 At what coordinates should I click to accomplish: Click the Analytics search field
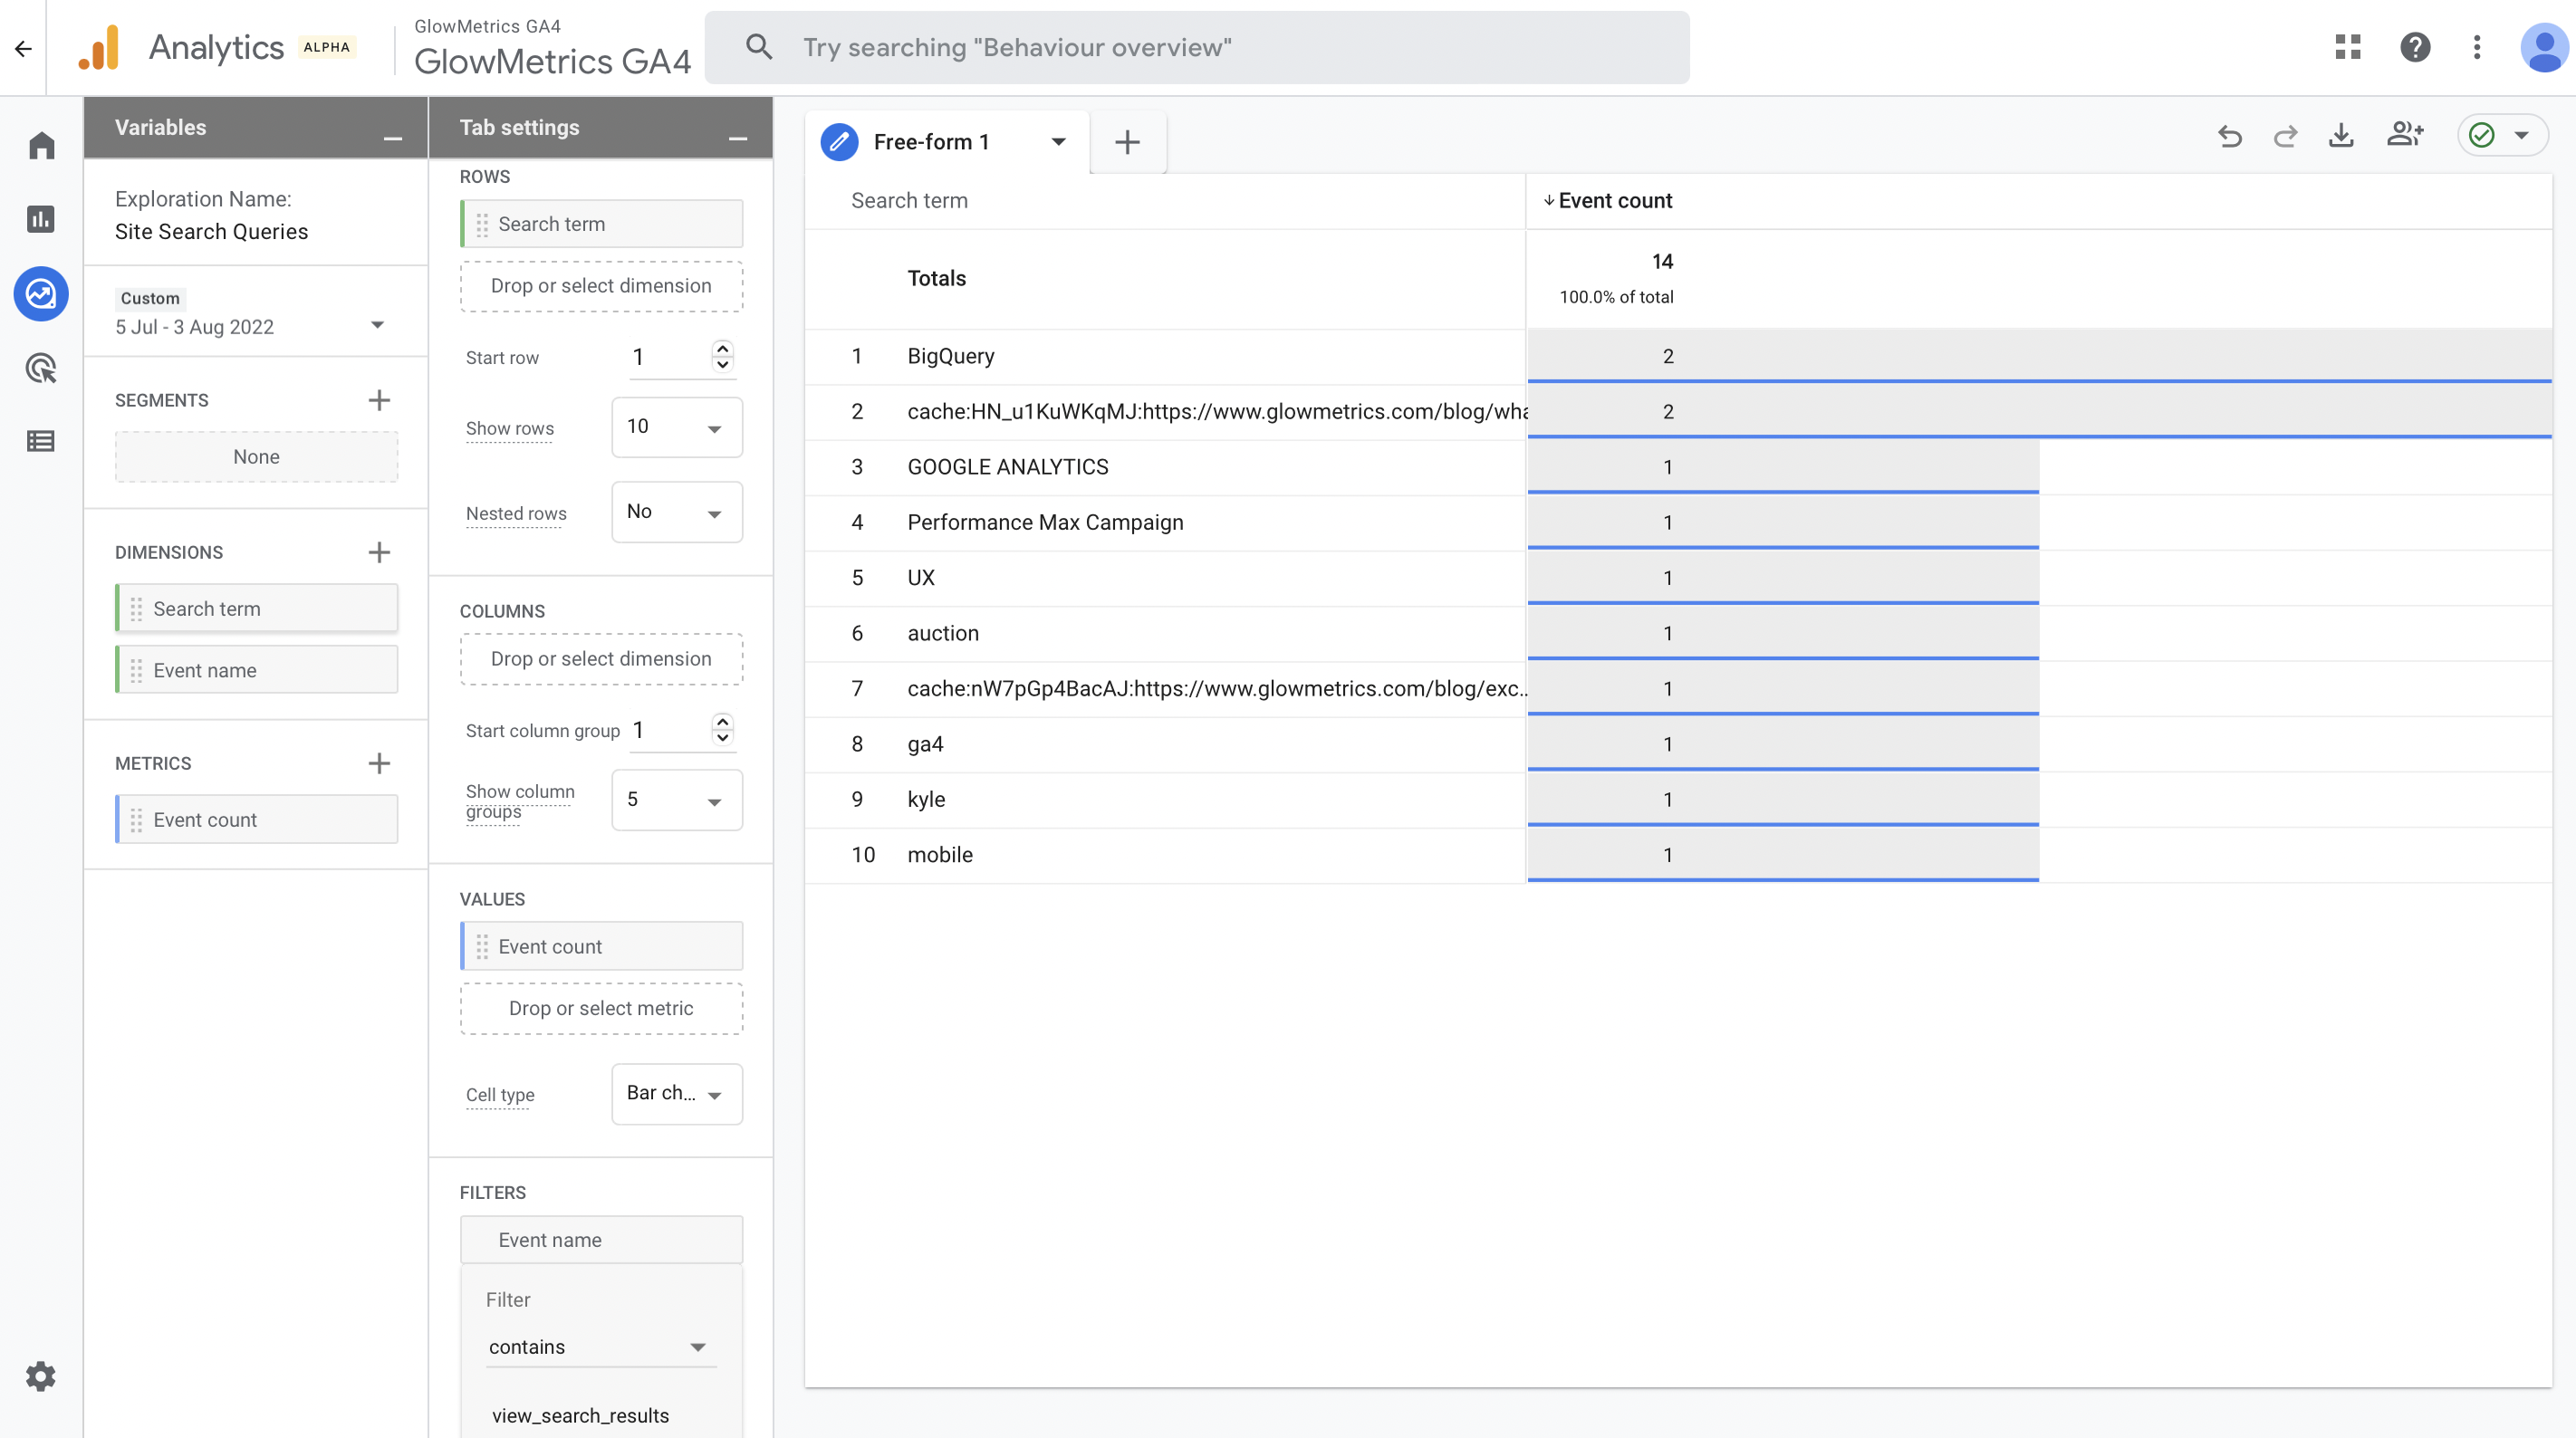tap(1197, 47)
